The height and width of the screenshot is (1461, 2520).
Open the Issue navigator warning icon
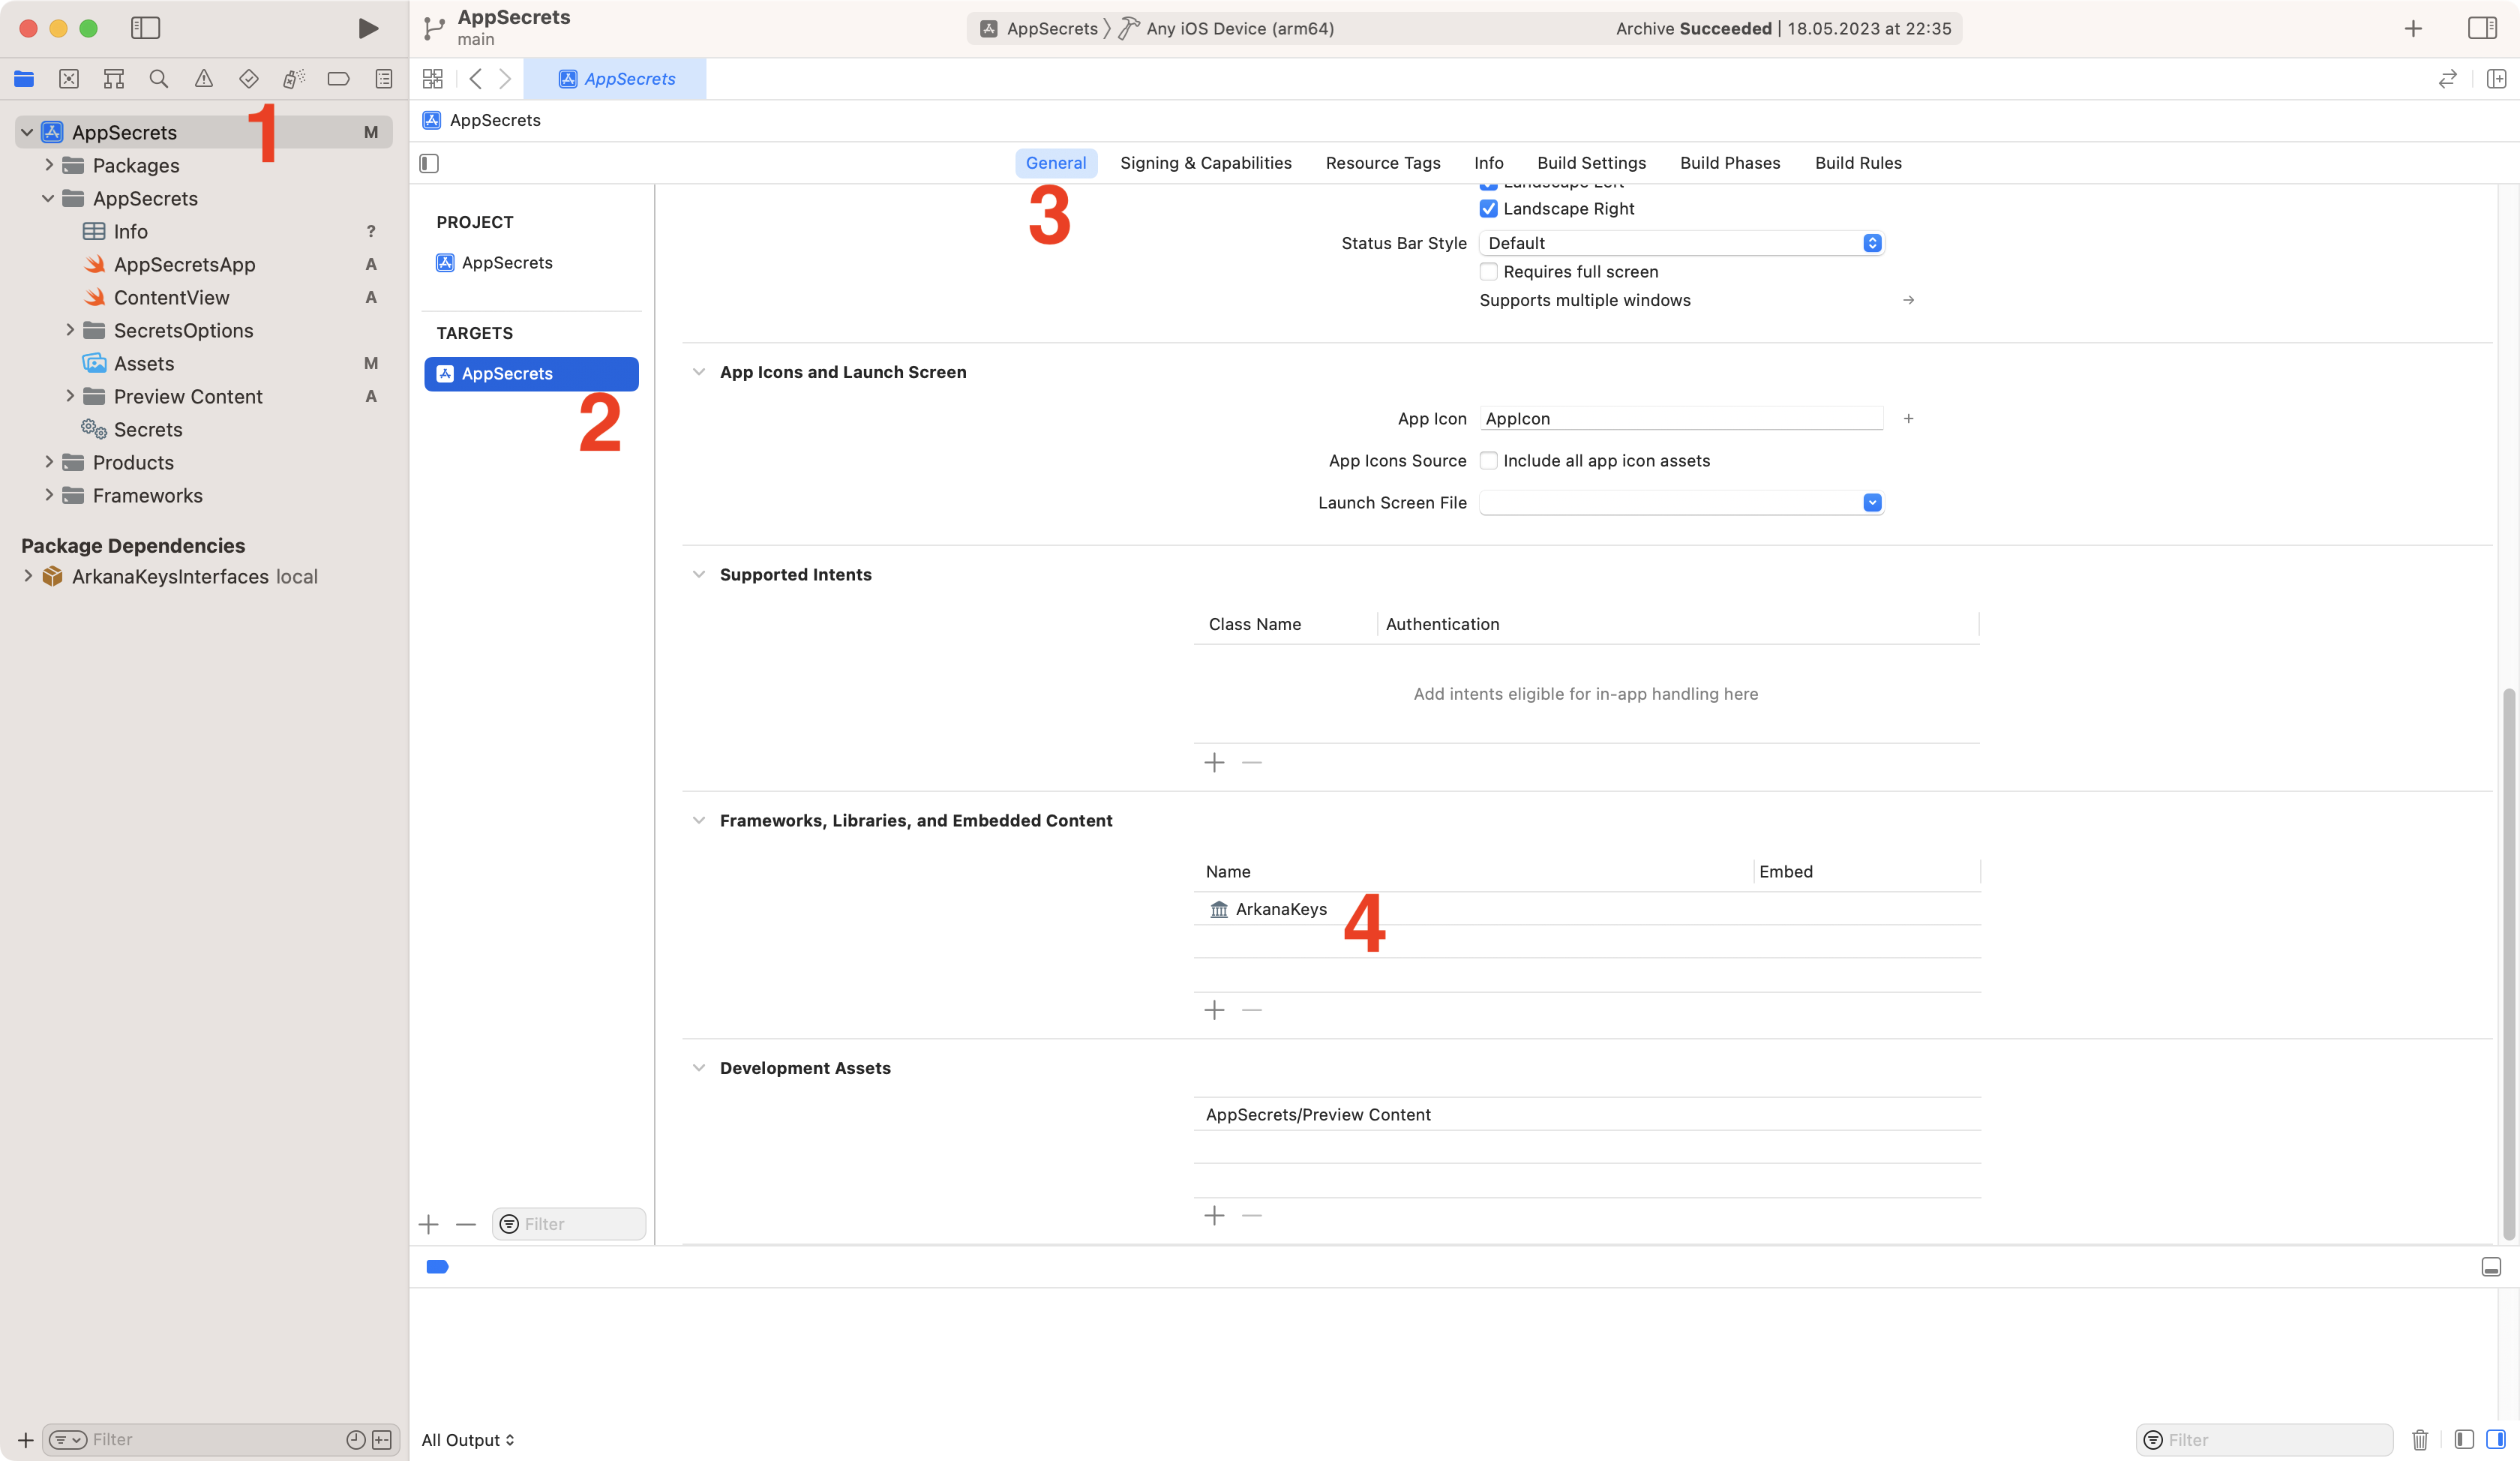[x=204, y=79]
